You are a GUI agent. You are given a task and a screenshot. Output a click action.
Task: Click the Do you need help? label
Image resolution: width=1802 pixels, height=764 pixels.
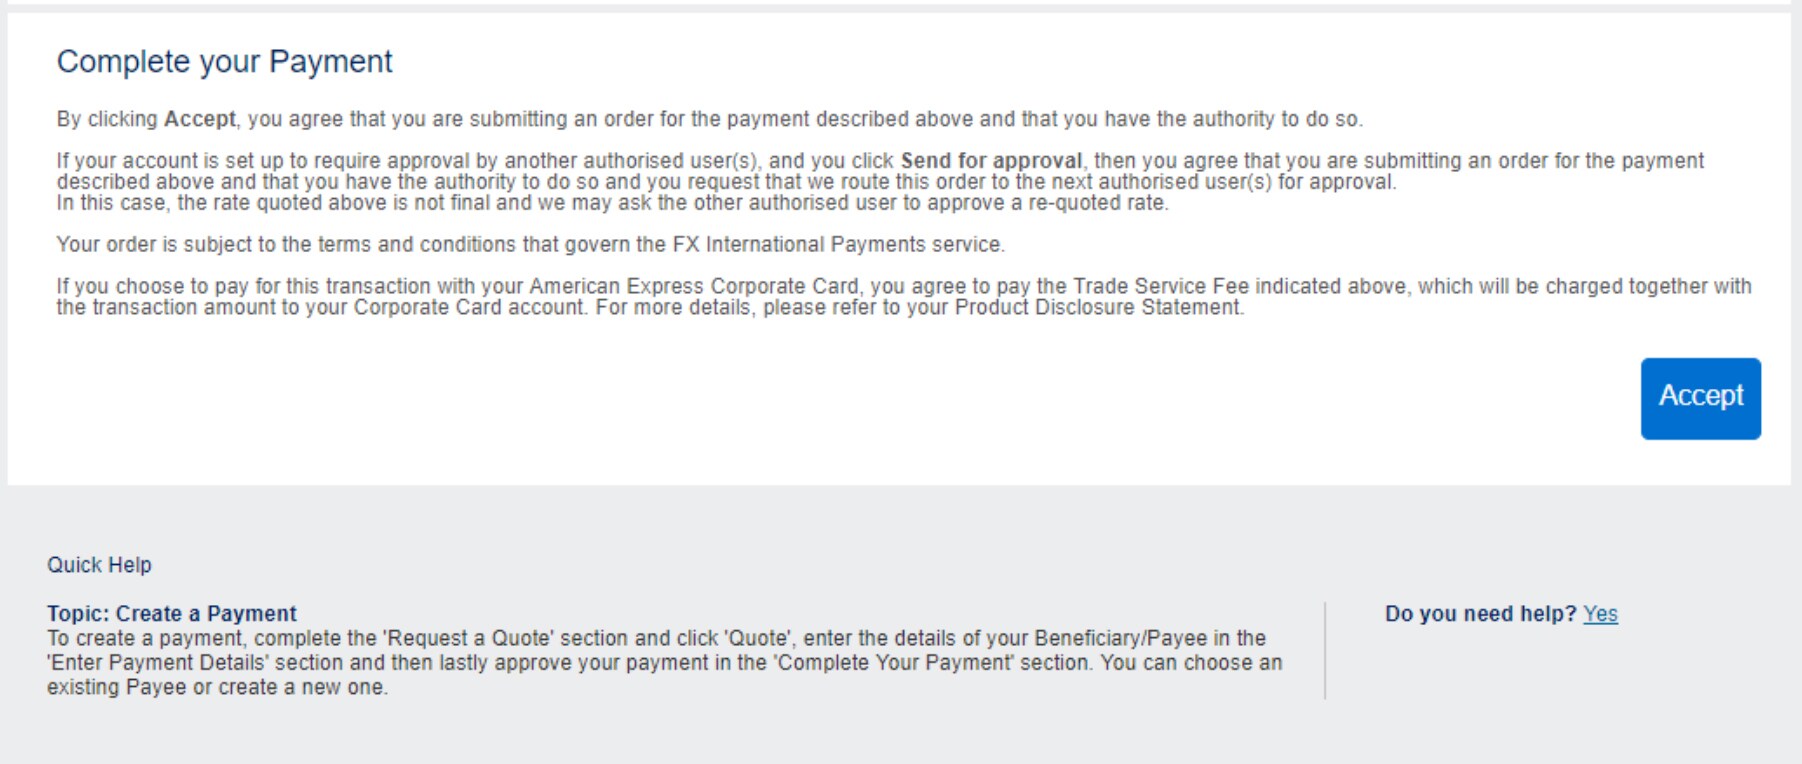click(x=1480, y=614)
